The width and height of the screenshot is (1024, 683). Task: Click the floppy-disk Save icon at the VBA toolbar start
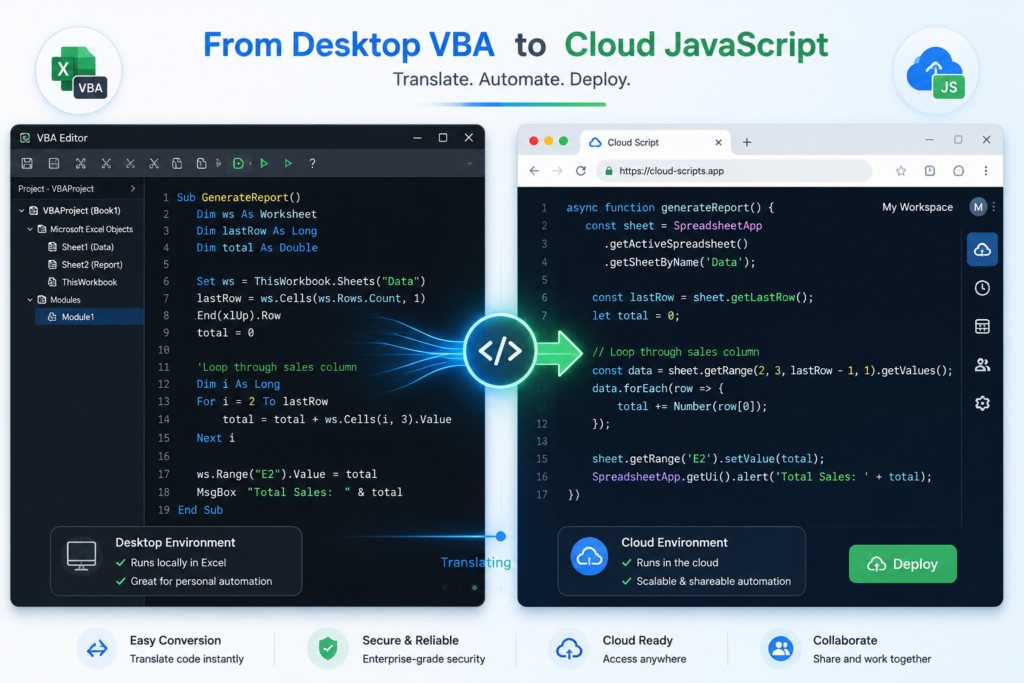click(x=27, y=163)
